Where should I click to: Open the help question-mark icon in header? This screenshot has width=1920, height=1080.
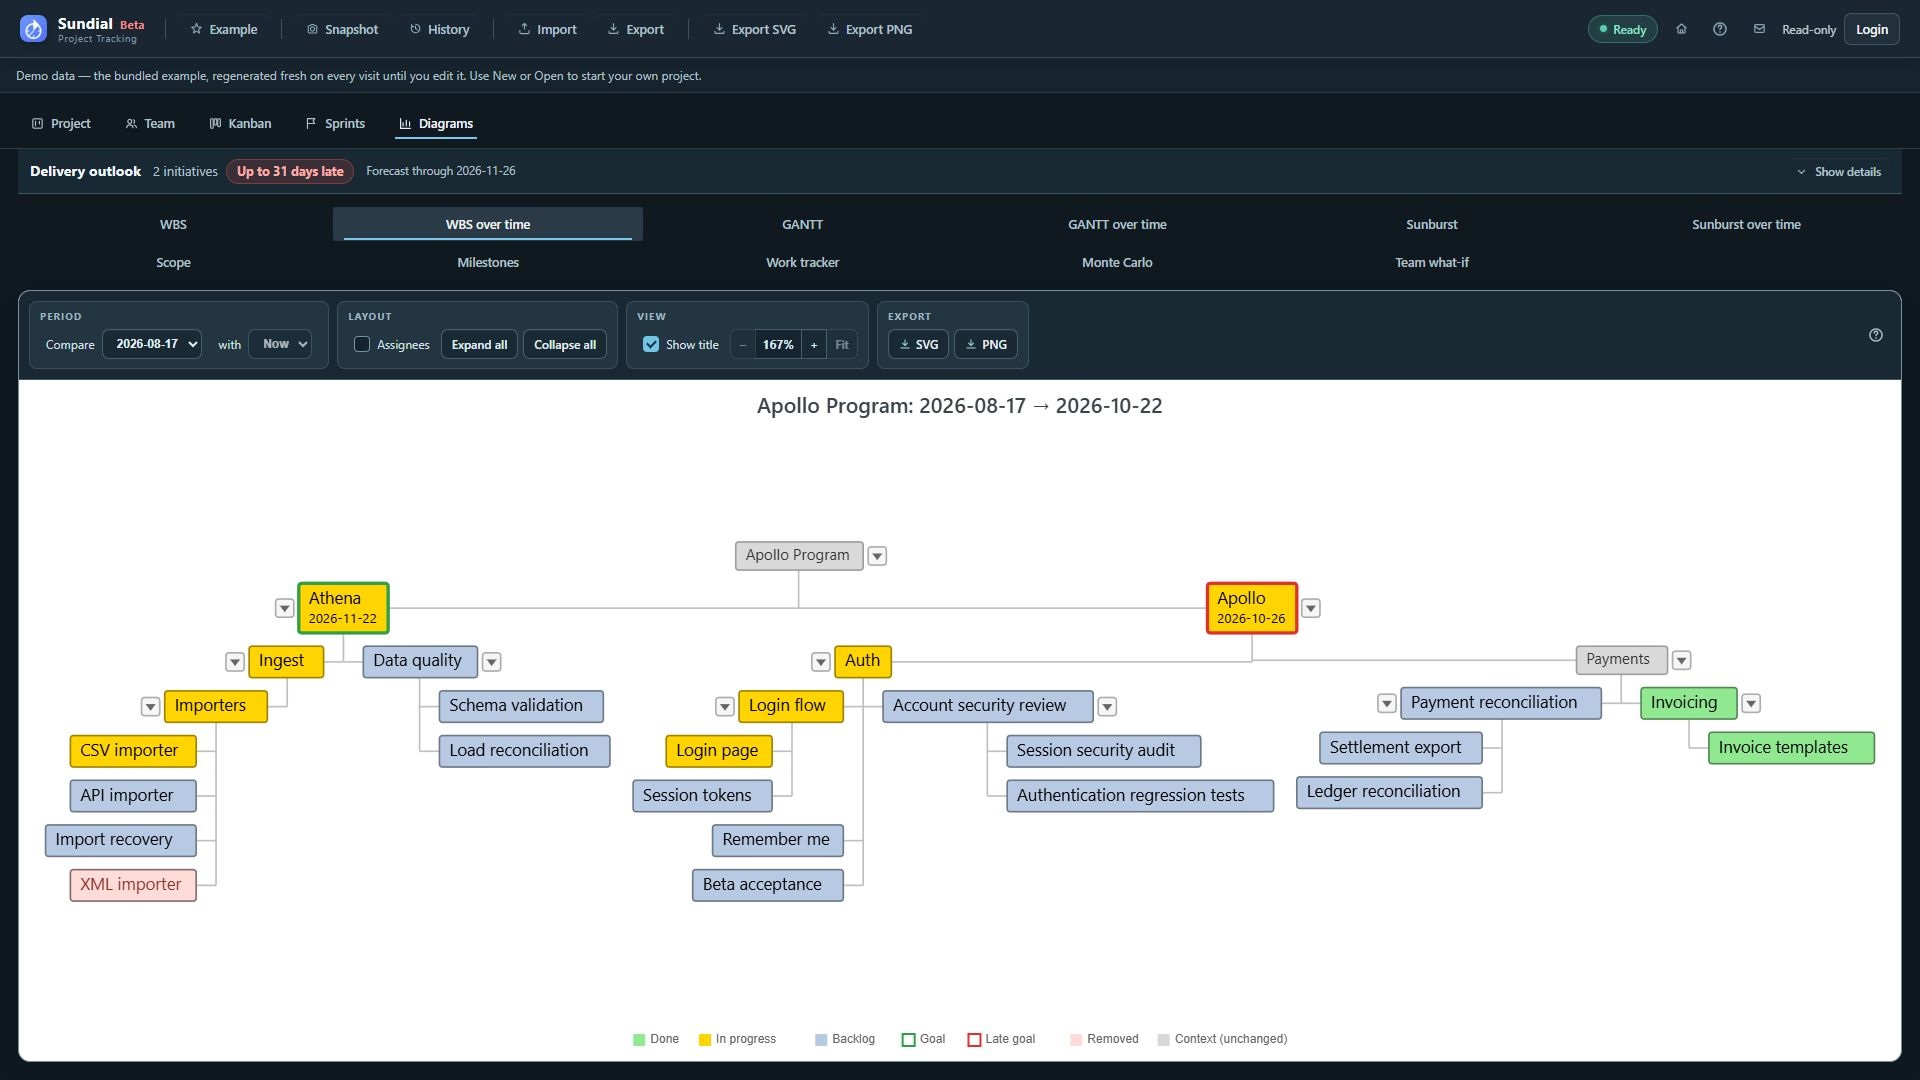pyautogui.click(x=1719, y=29)
